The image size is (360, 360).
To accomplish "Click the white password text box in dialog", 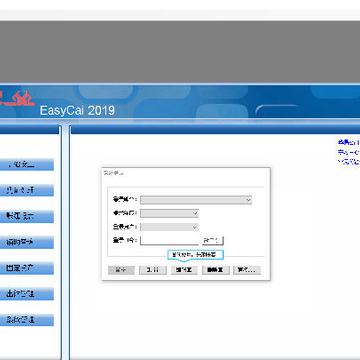I will 169,240.
